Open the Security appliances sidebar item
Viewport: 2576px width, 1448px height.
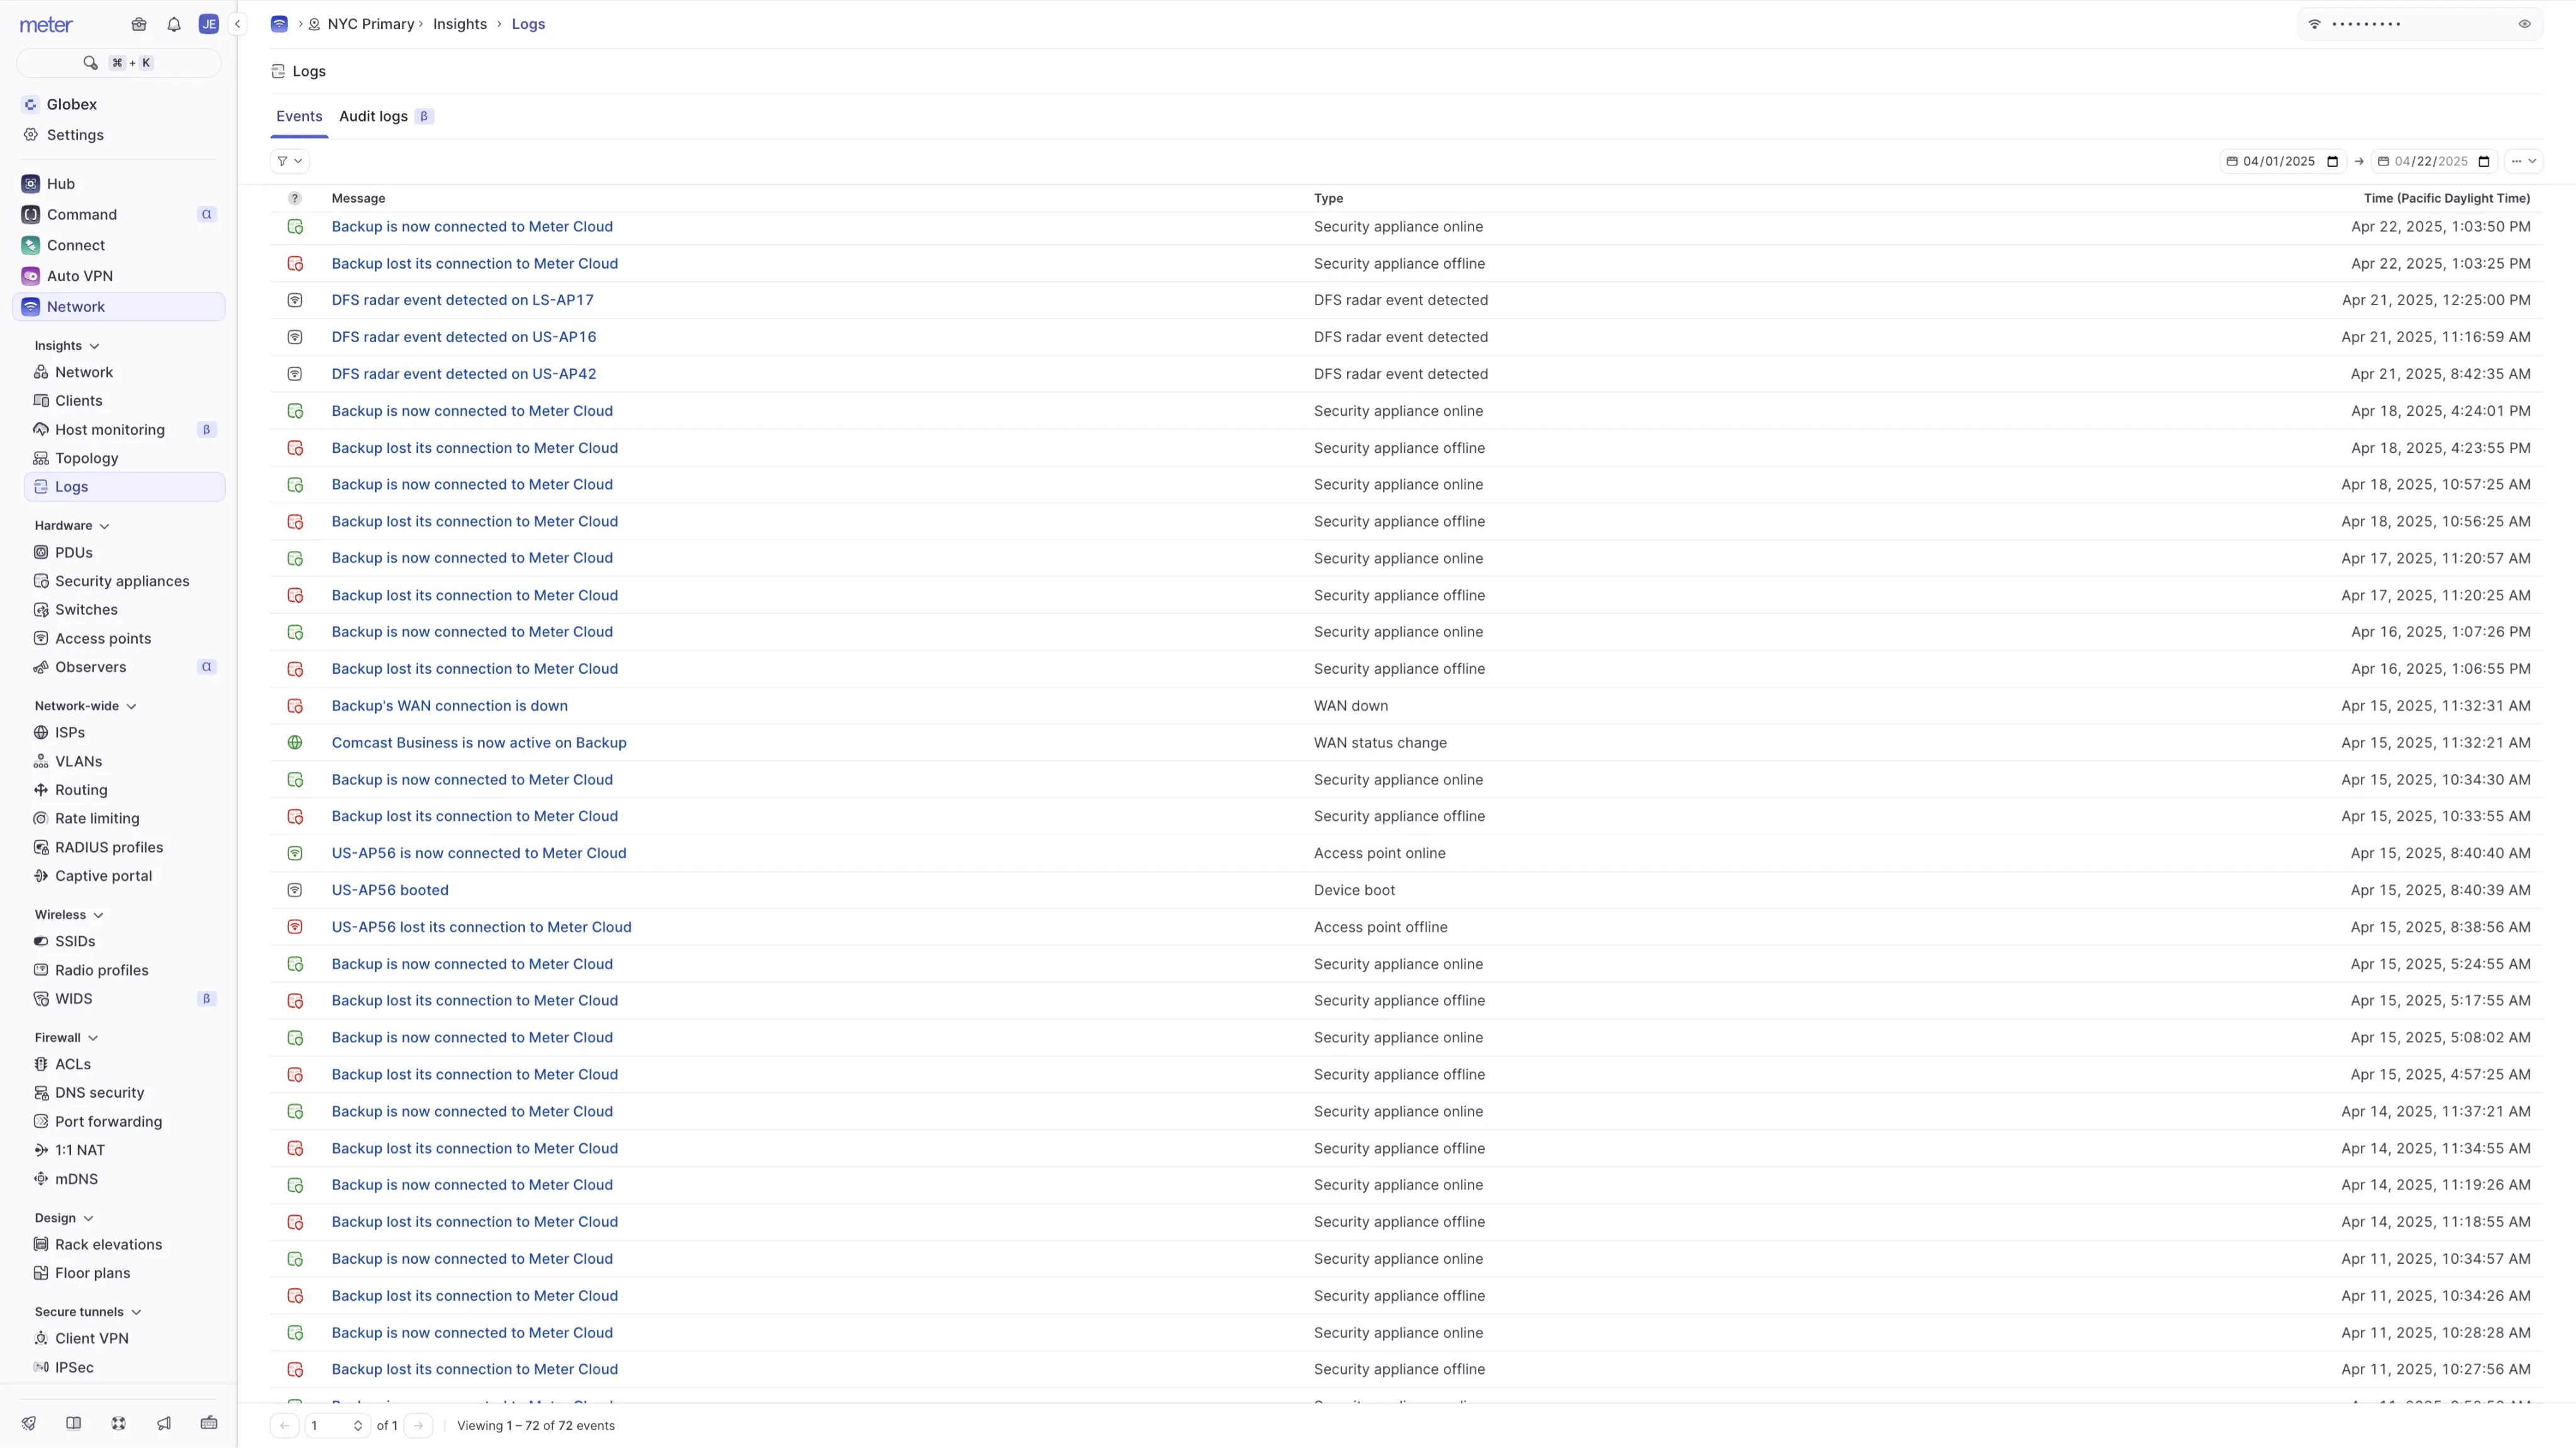click(122, 581)
